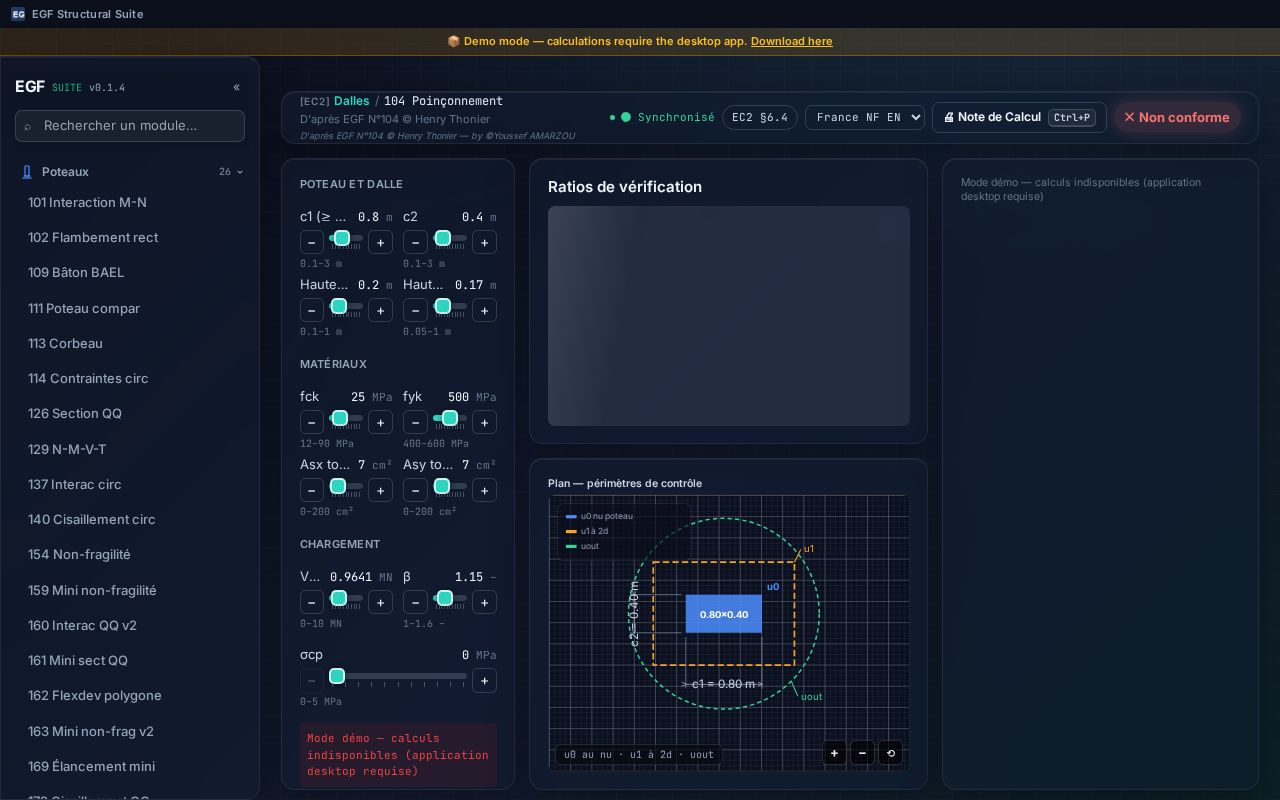Follow the Download here link

point(791,41)
